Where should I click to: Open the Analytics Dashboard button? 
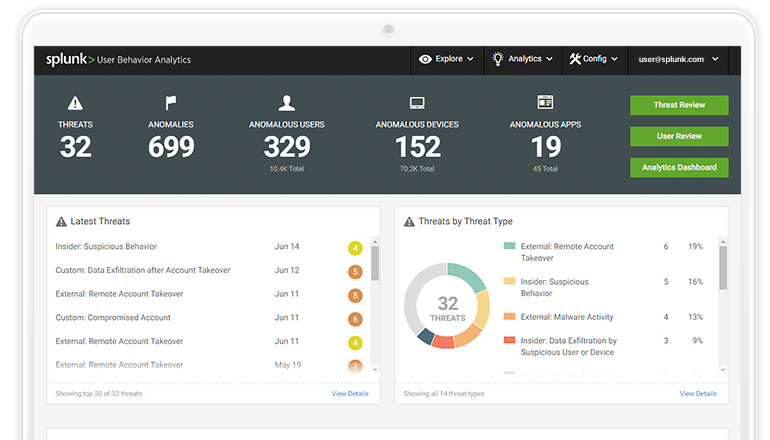click(679, 168)
